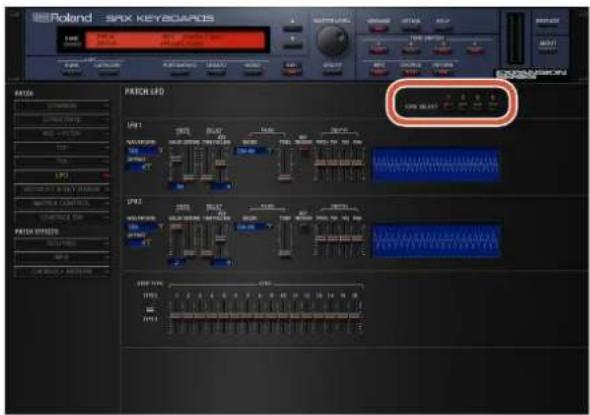
Task: Select the LFO section in the Patch list
Action: 62,176
